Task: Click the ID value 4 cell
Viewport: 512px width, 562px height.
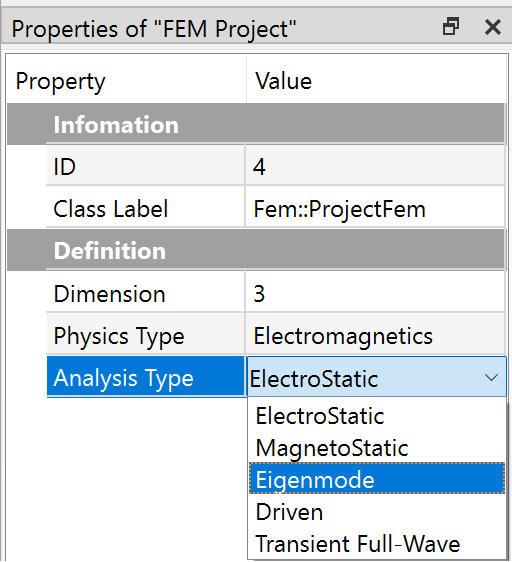Action: tap(375, 166)
